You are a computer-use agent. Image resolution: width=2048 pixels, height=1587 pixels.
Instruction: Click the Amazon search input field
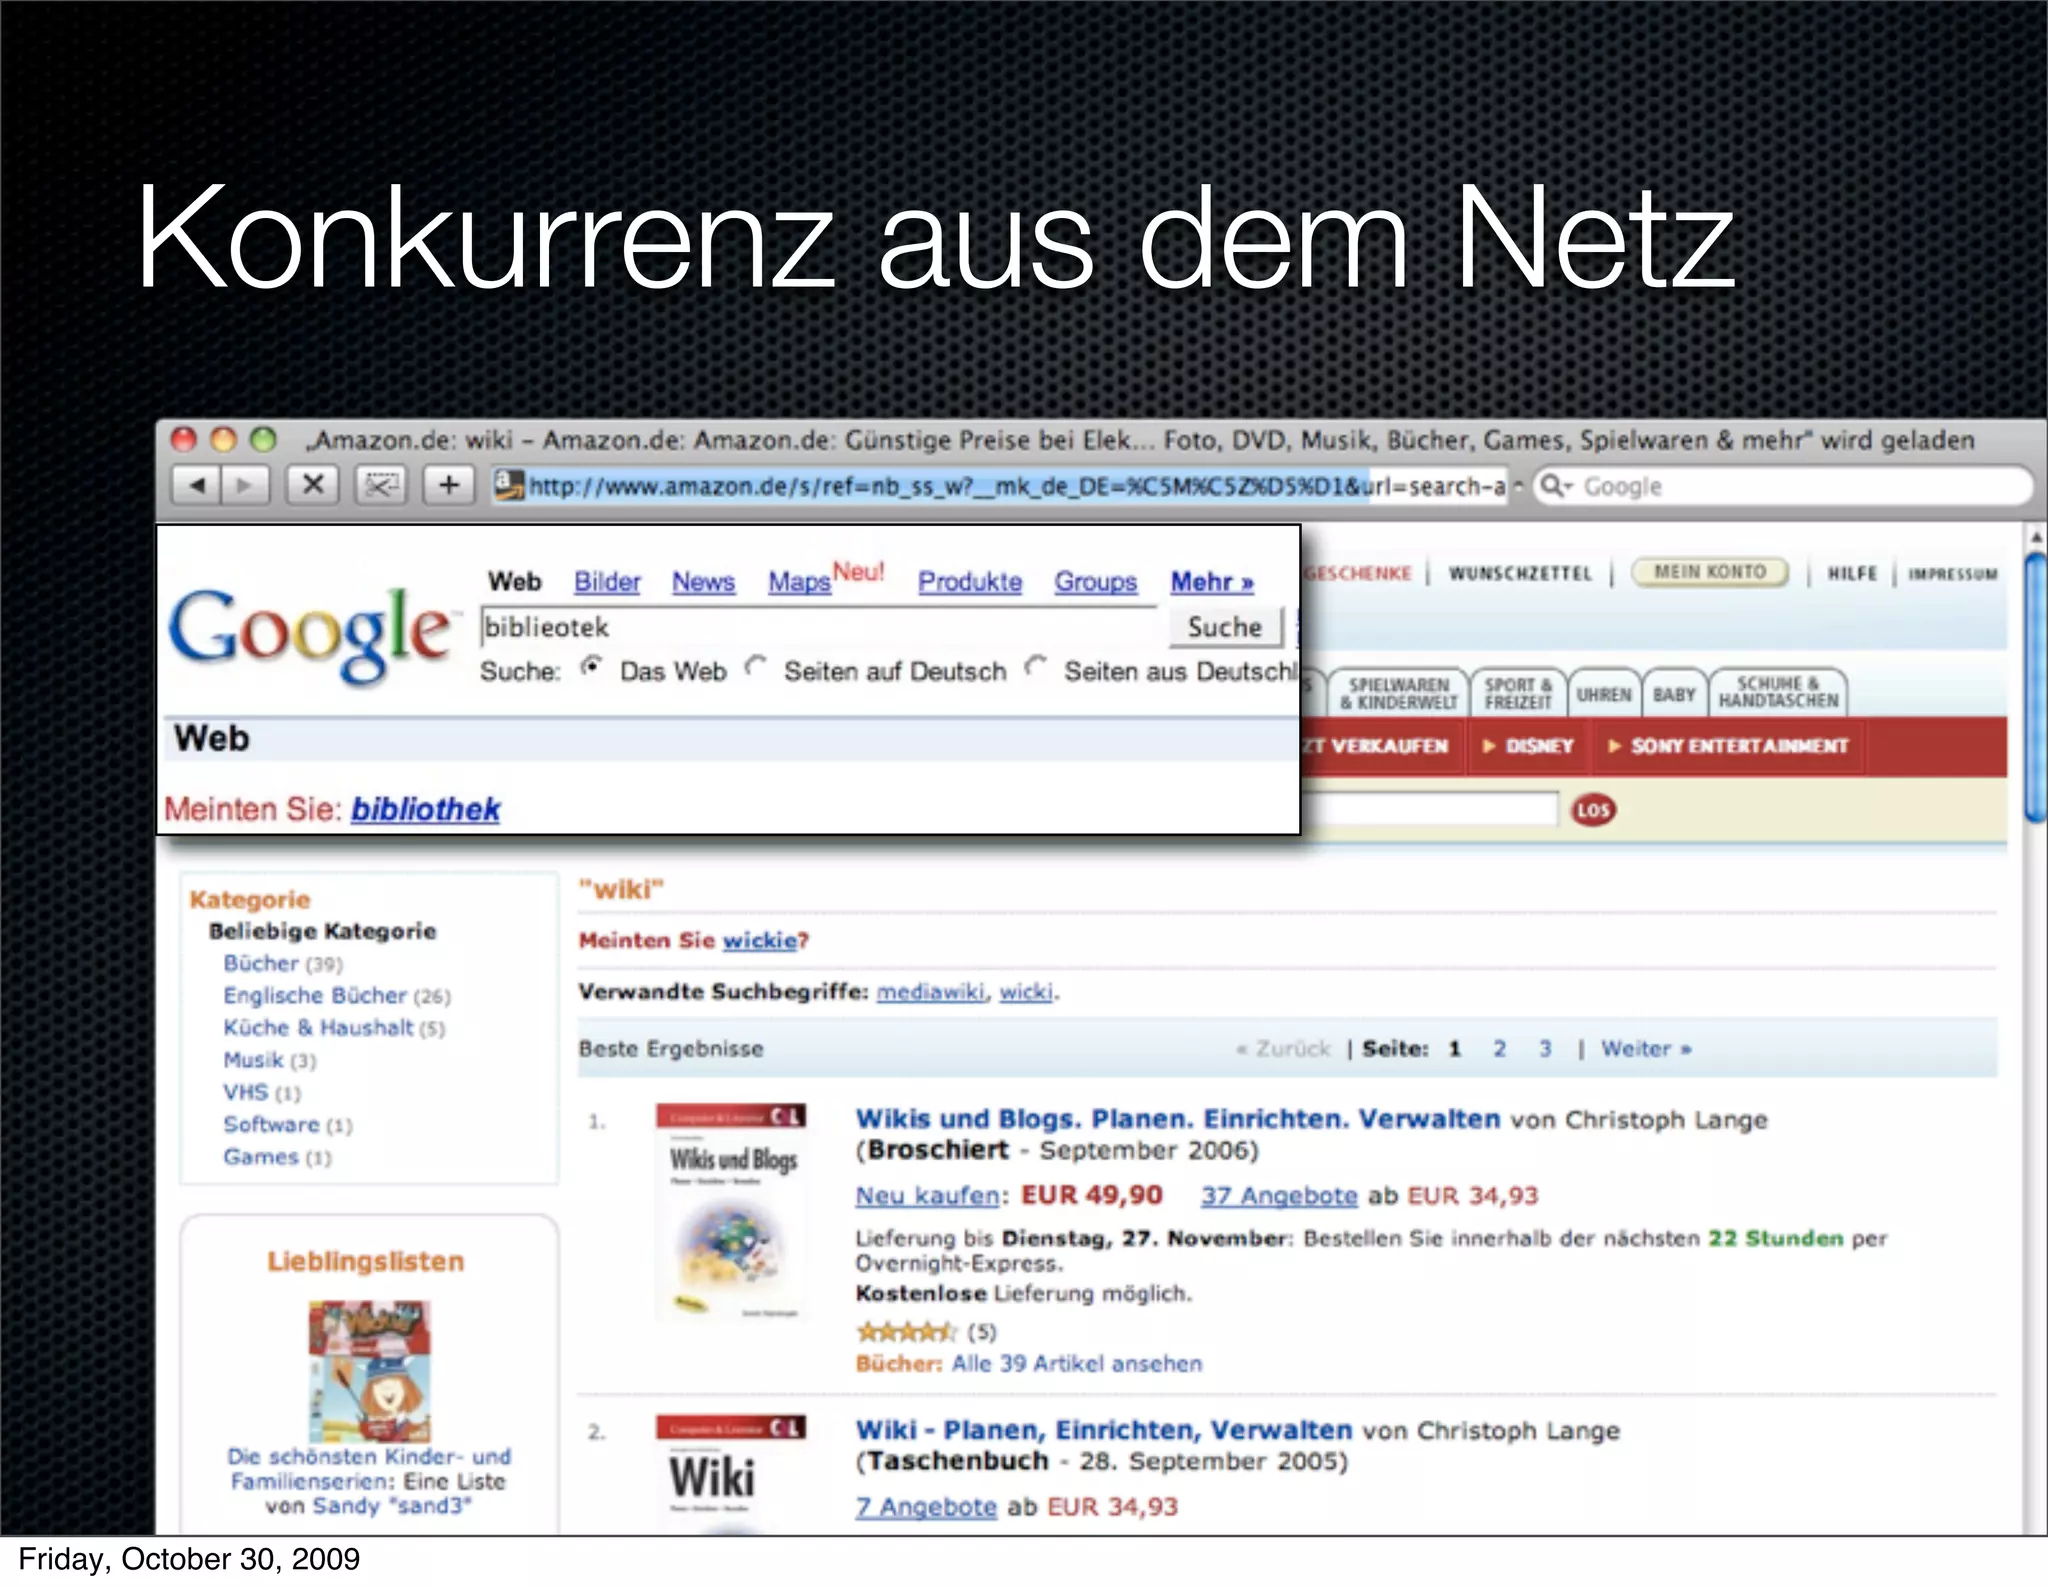[x=1432, y=809]
